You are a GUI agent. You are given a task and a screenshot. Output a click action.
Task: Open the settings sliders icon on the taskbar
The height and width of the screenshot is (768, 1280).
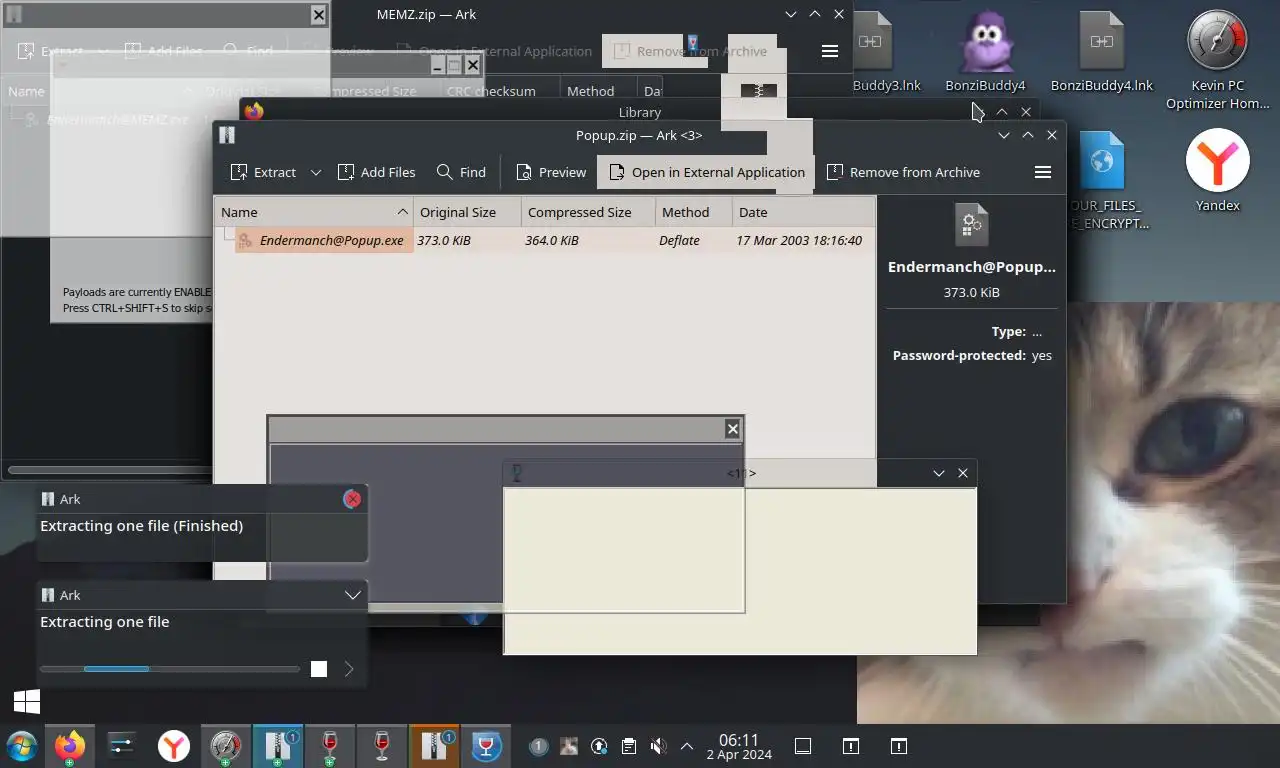coord(122,746)
